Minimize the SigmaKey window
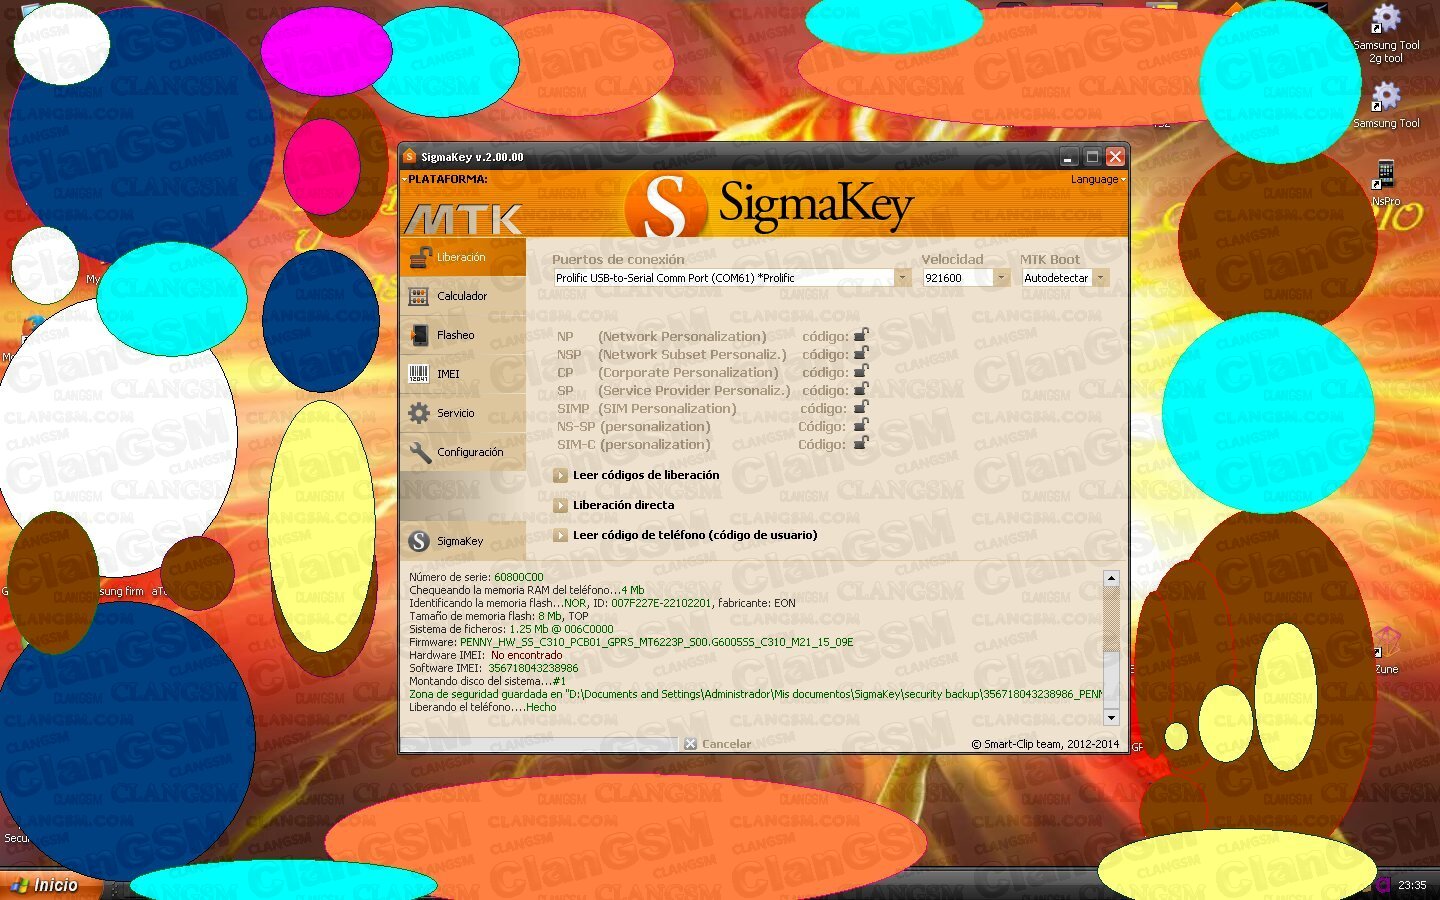1440x900 pixels. coord(1069,157)
